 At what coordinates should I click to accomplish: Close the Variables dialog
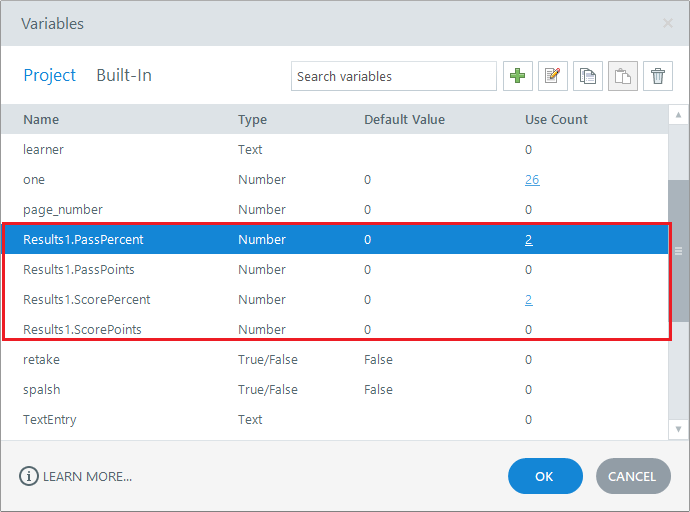tap(667, 23)
